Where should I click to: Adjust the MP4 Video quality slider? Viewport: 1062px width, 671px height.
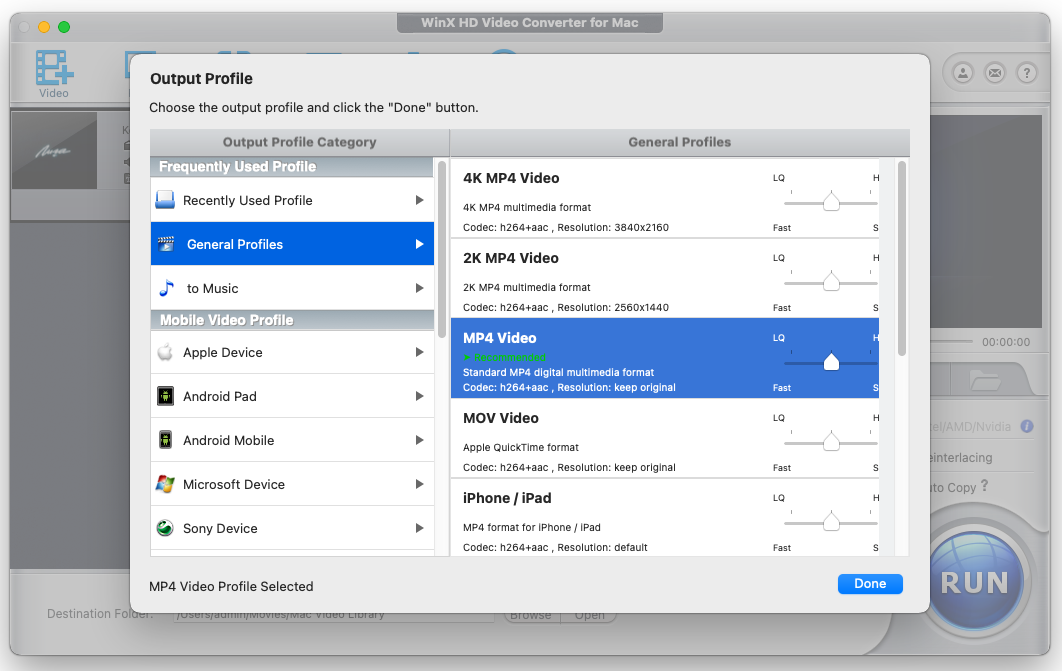831,363
